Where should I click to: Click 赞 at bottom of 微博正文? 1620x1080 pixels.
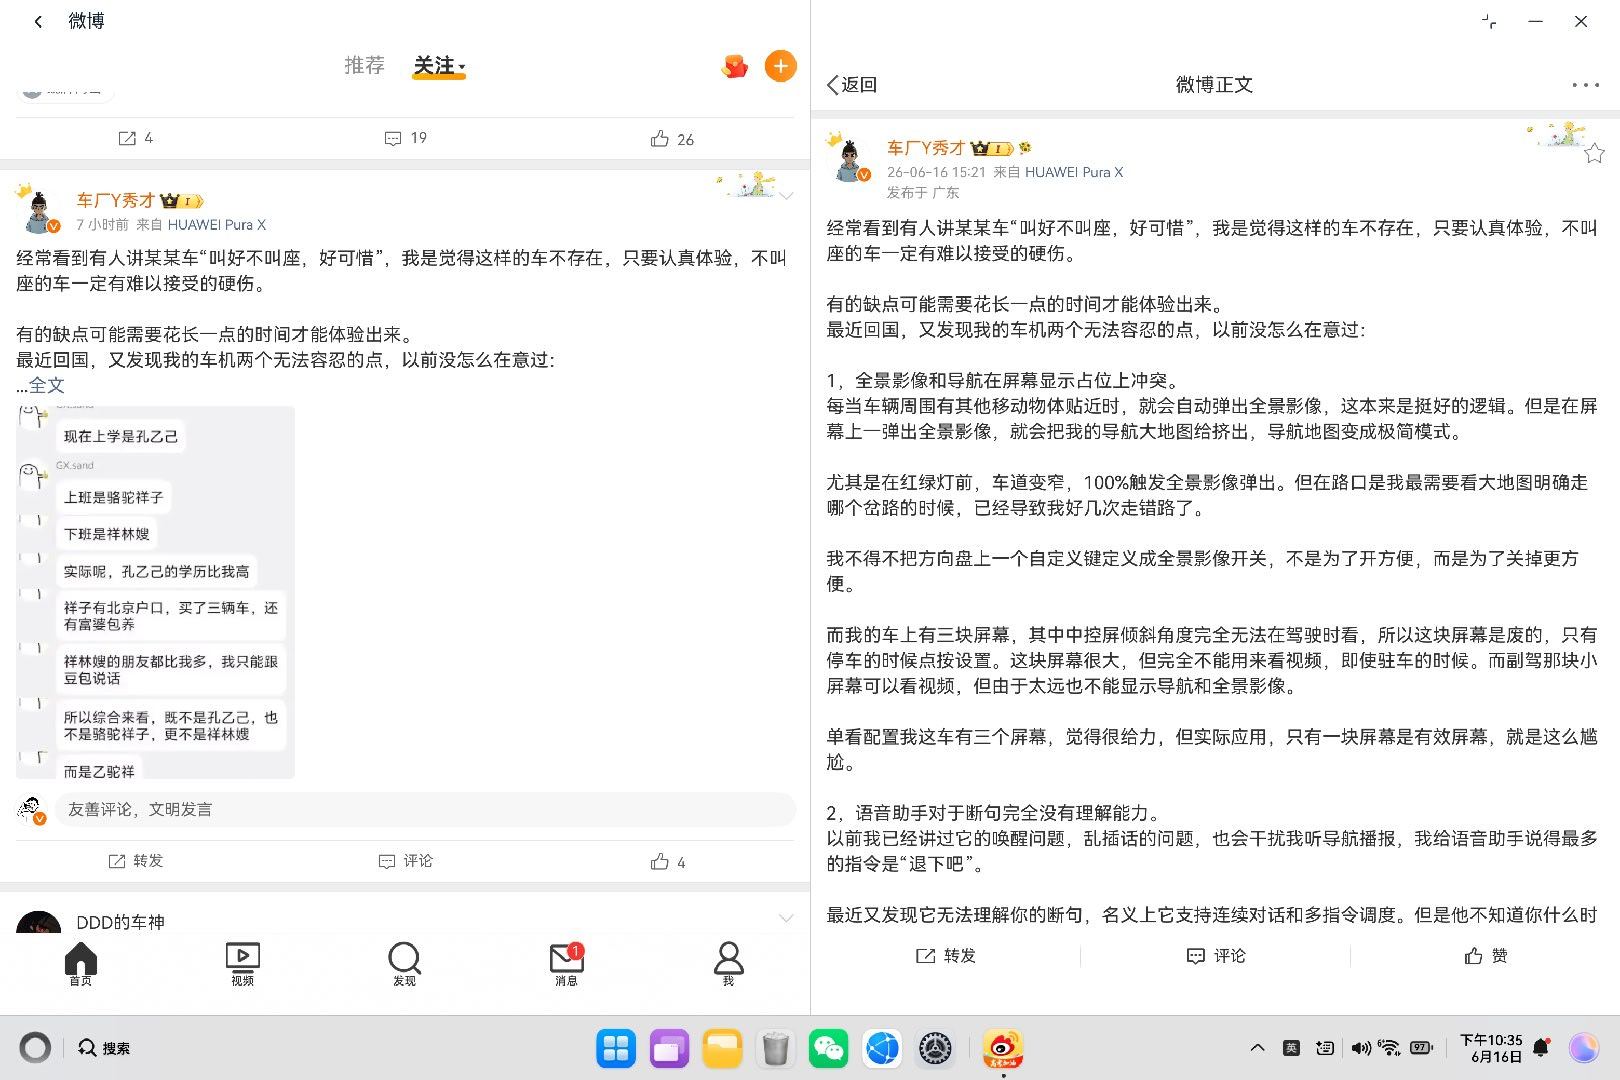(1486, 956)
